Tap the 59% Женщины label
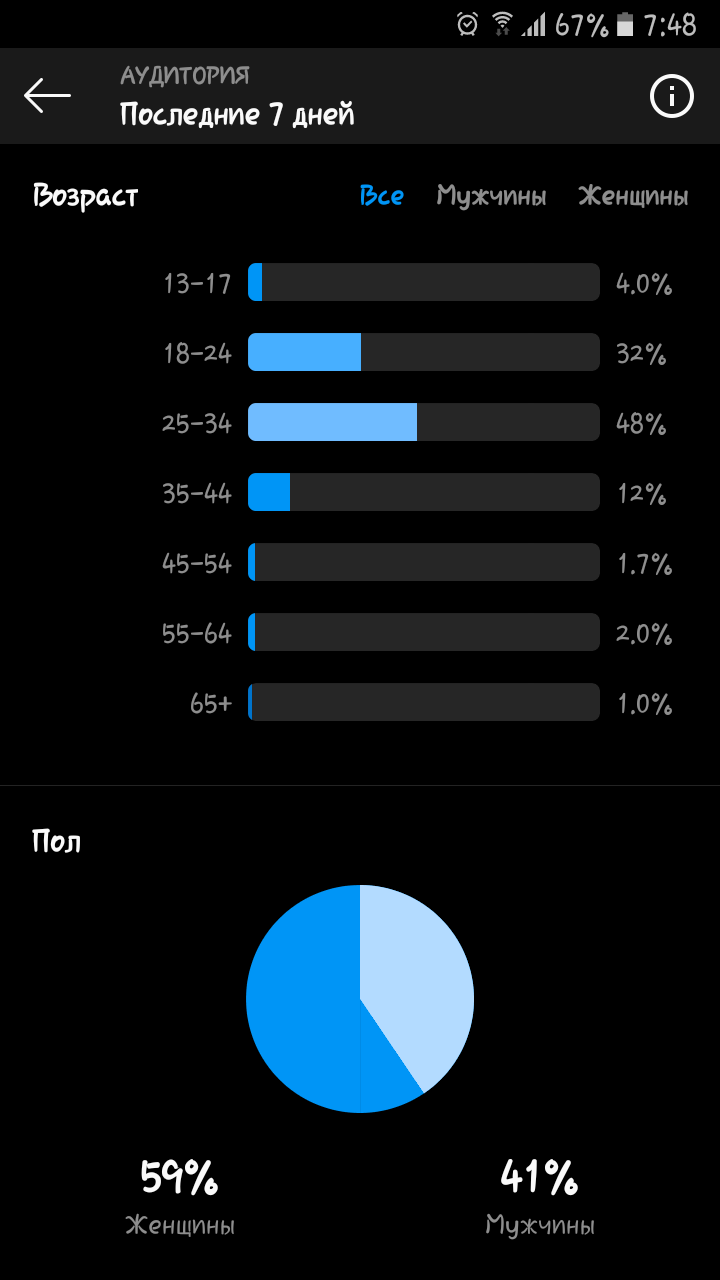The width and height of the screenshot is (720, 1280). point(180,1197)
